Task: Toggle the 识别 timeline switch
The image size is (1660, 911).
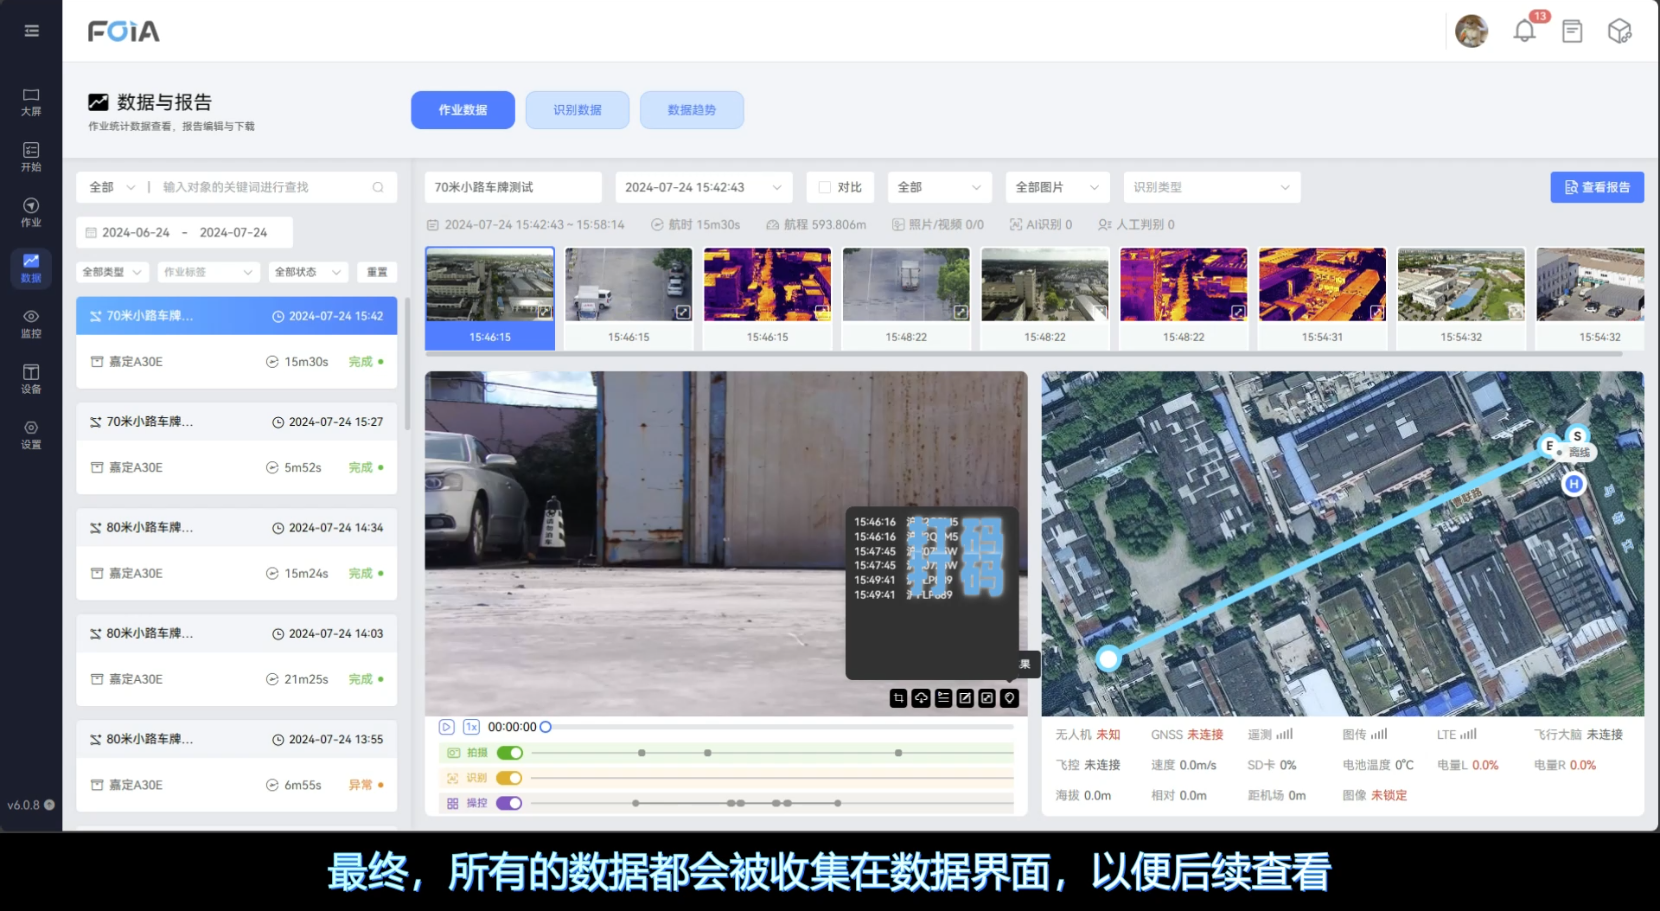Action: pos(509,778)
